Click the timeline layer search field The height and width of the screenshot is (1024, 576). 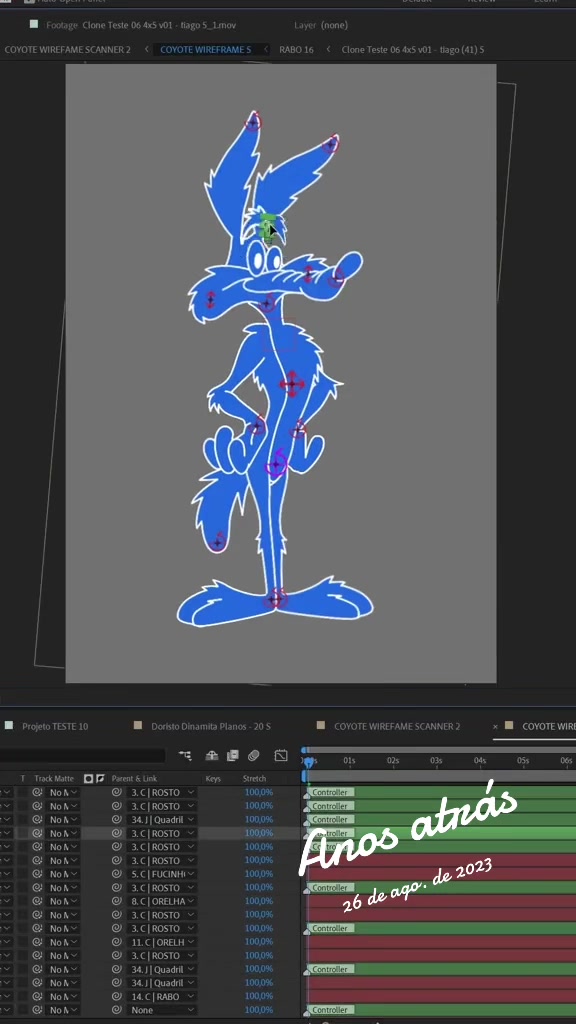82,756
